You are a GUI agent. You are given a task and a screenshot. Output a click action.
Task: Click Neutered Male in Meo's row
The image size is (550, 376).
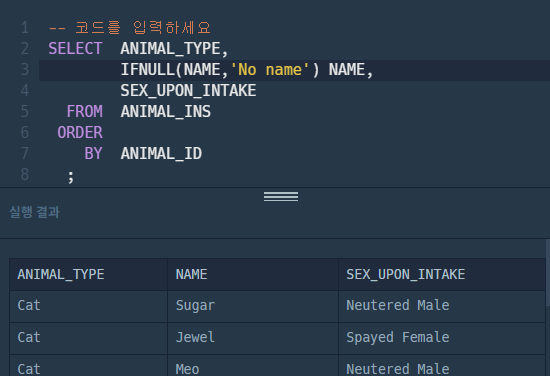click(x=442, y=365)
